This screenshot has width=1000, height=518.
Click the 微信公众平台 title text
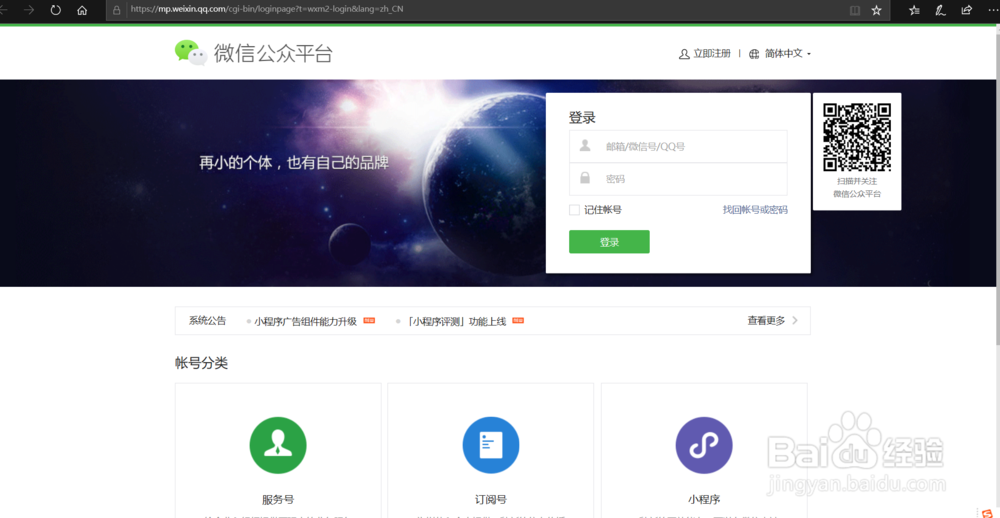pyautogui.click(x=273, y=54)
